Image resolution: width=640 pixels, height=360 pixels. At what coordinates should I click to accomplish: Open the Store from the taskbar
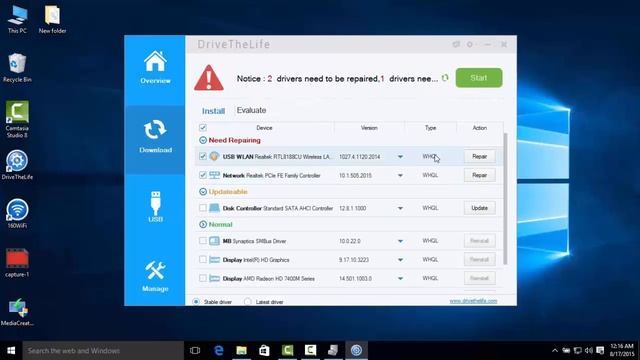pos(264,350)
